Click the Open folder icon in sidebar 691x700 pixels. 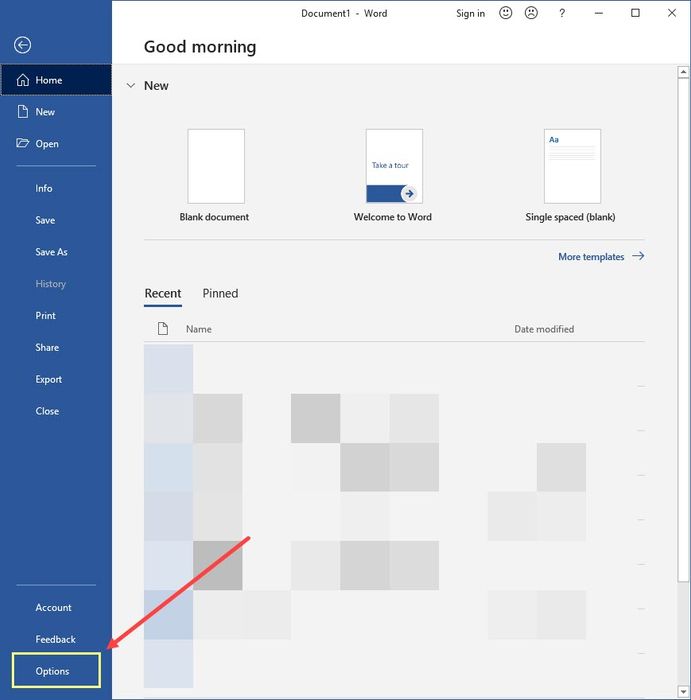coord(22,143)
